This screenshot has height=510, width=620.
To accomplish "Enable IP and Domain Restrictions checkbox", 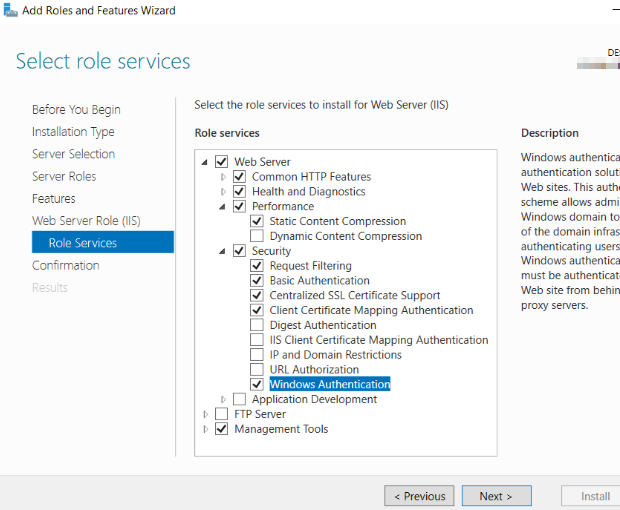I will click(257, 355).
